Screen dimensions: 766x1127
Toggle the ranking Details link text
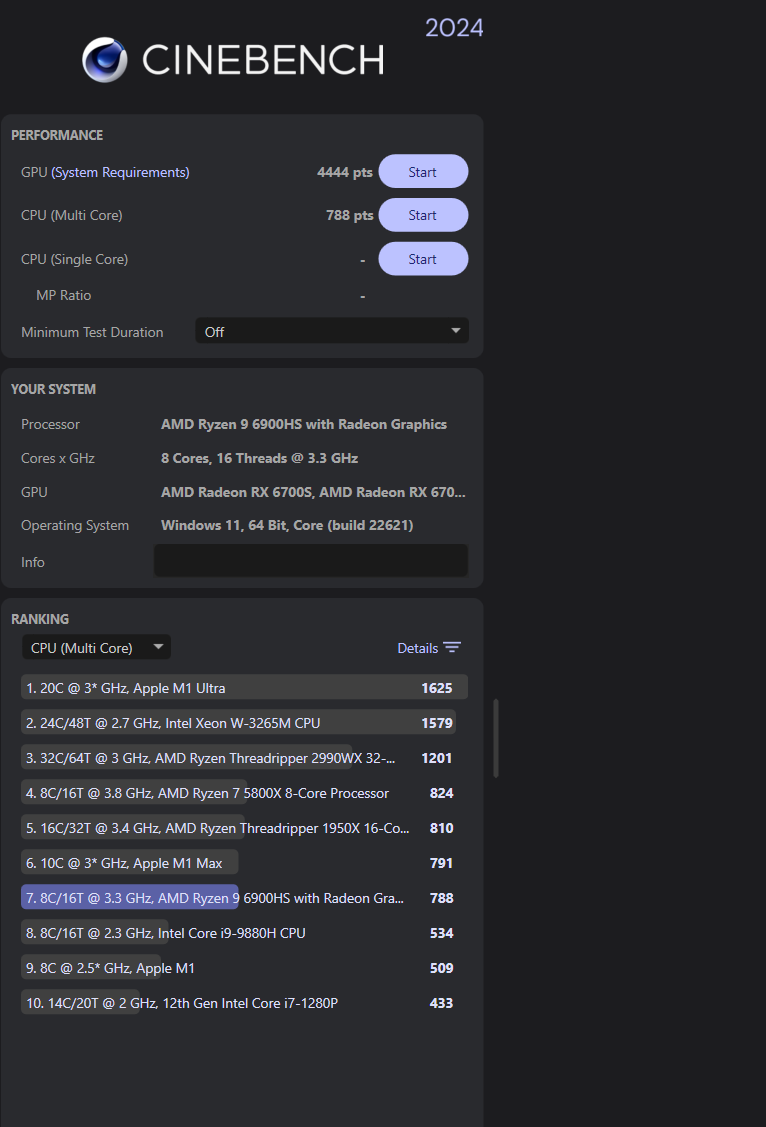coord(417,648)
